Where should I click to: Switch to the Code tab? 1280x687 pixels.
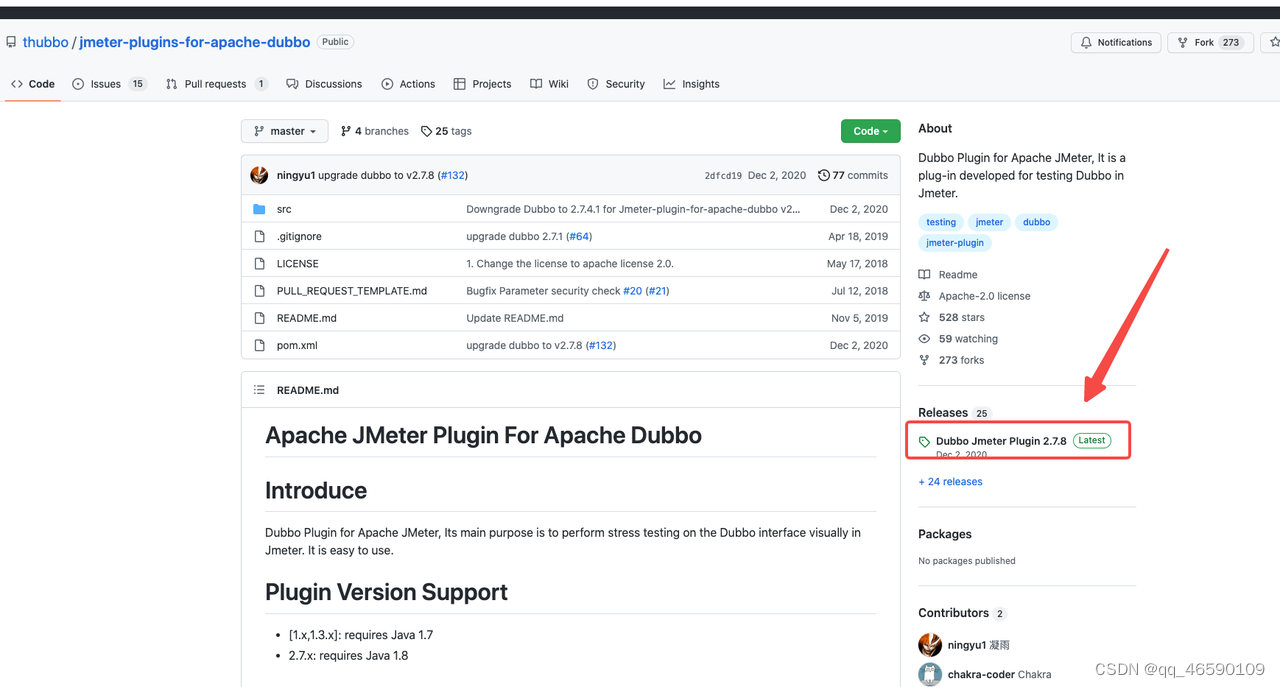32,84
